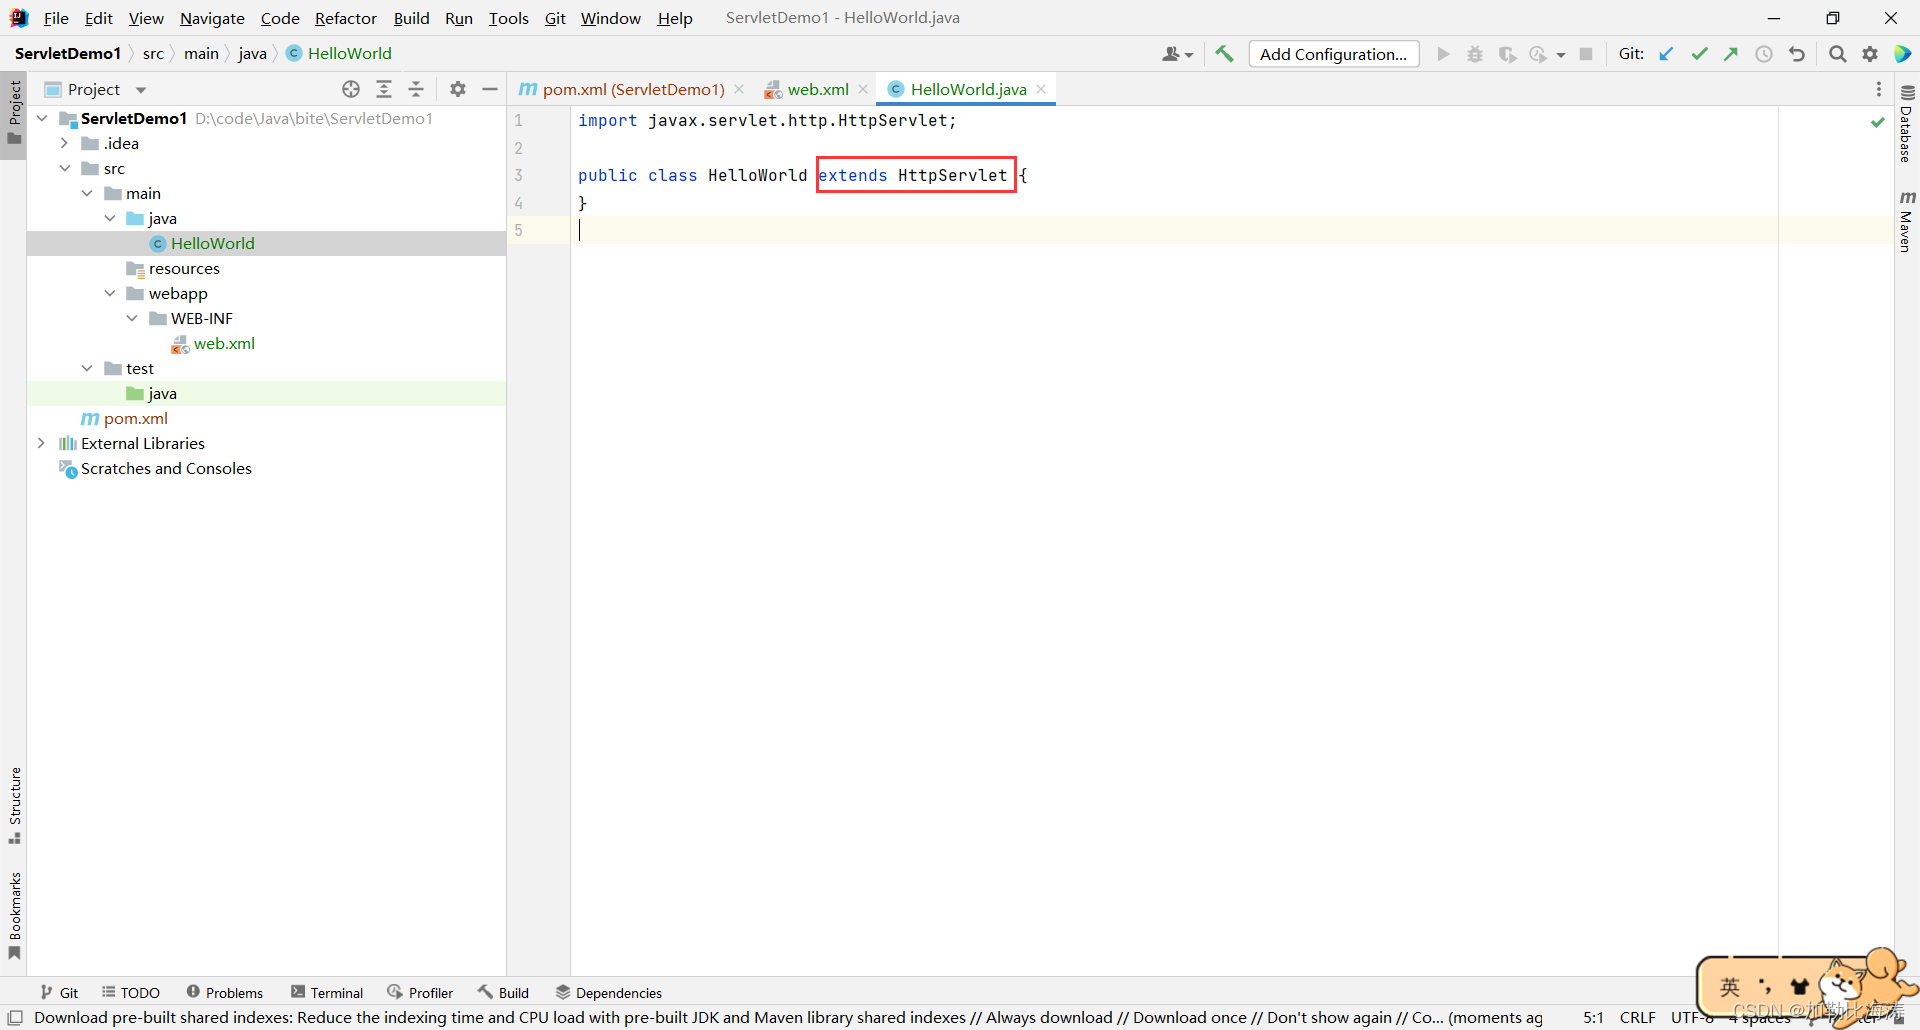Open the Refactor menu
The width and height of the screenshot is (1920, 1030).
tap(346, 18)
